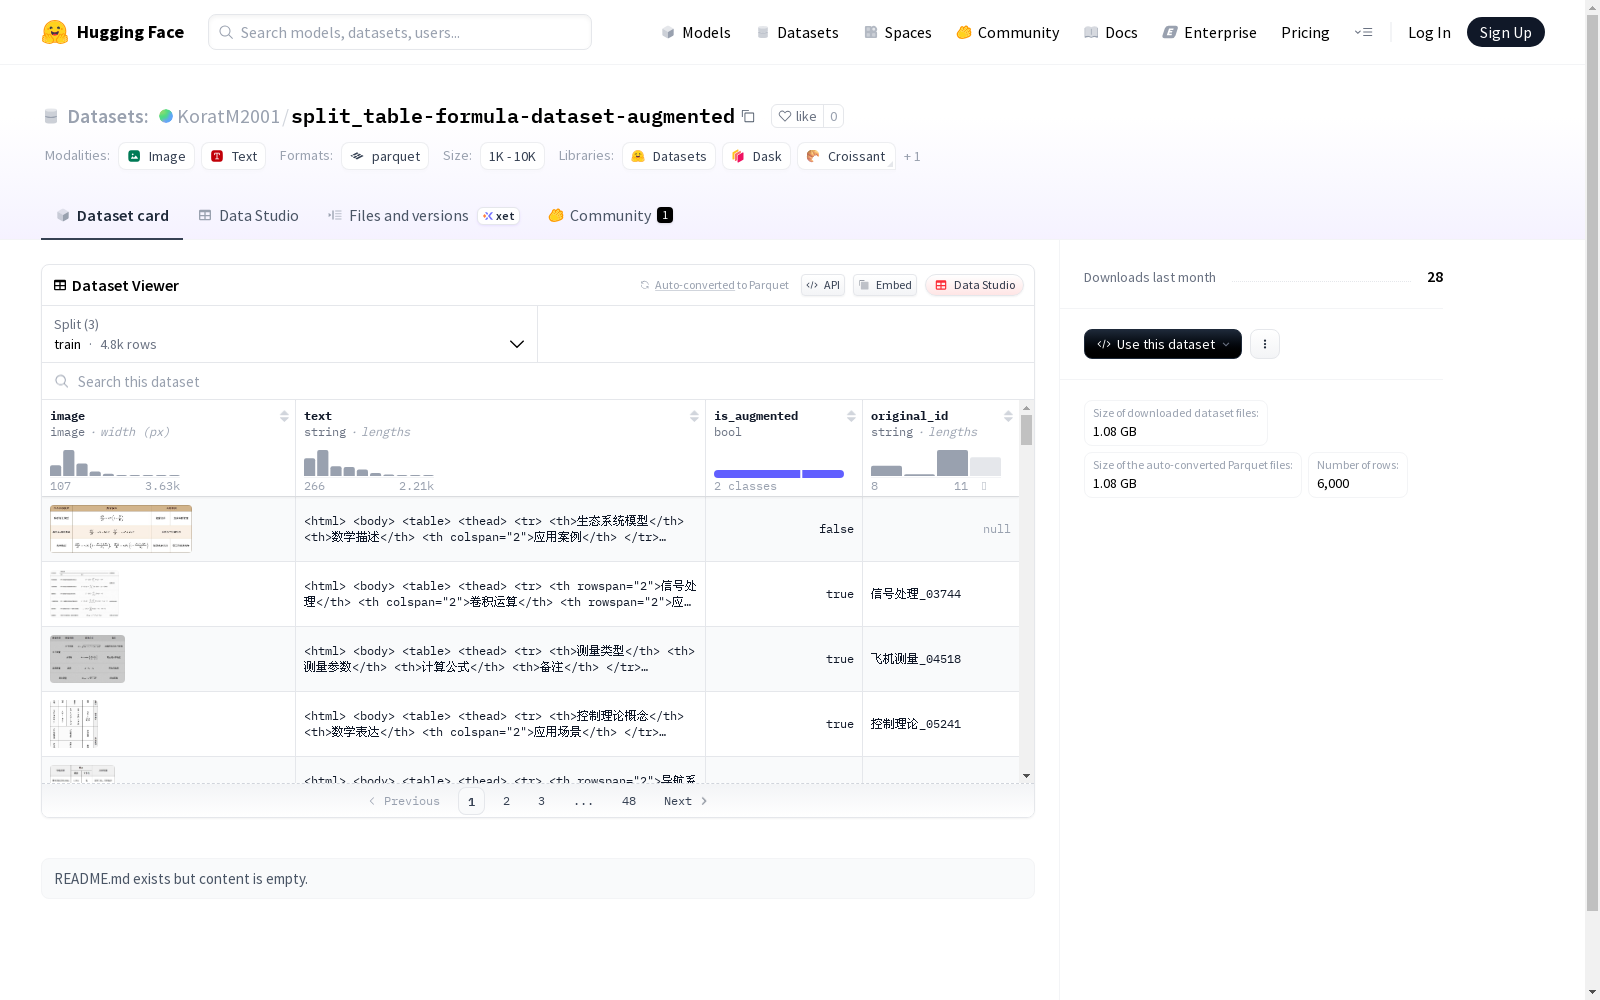Jump to page 48 of the dataset
The width and height of the screenshot is (1600, 1000).
[x=629, y=801]
